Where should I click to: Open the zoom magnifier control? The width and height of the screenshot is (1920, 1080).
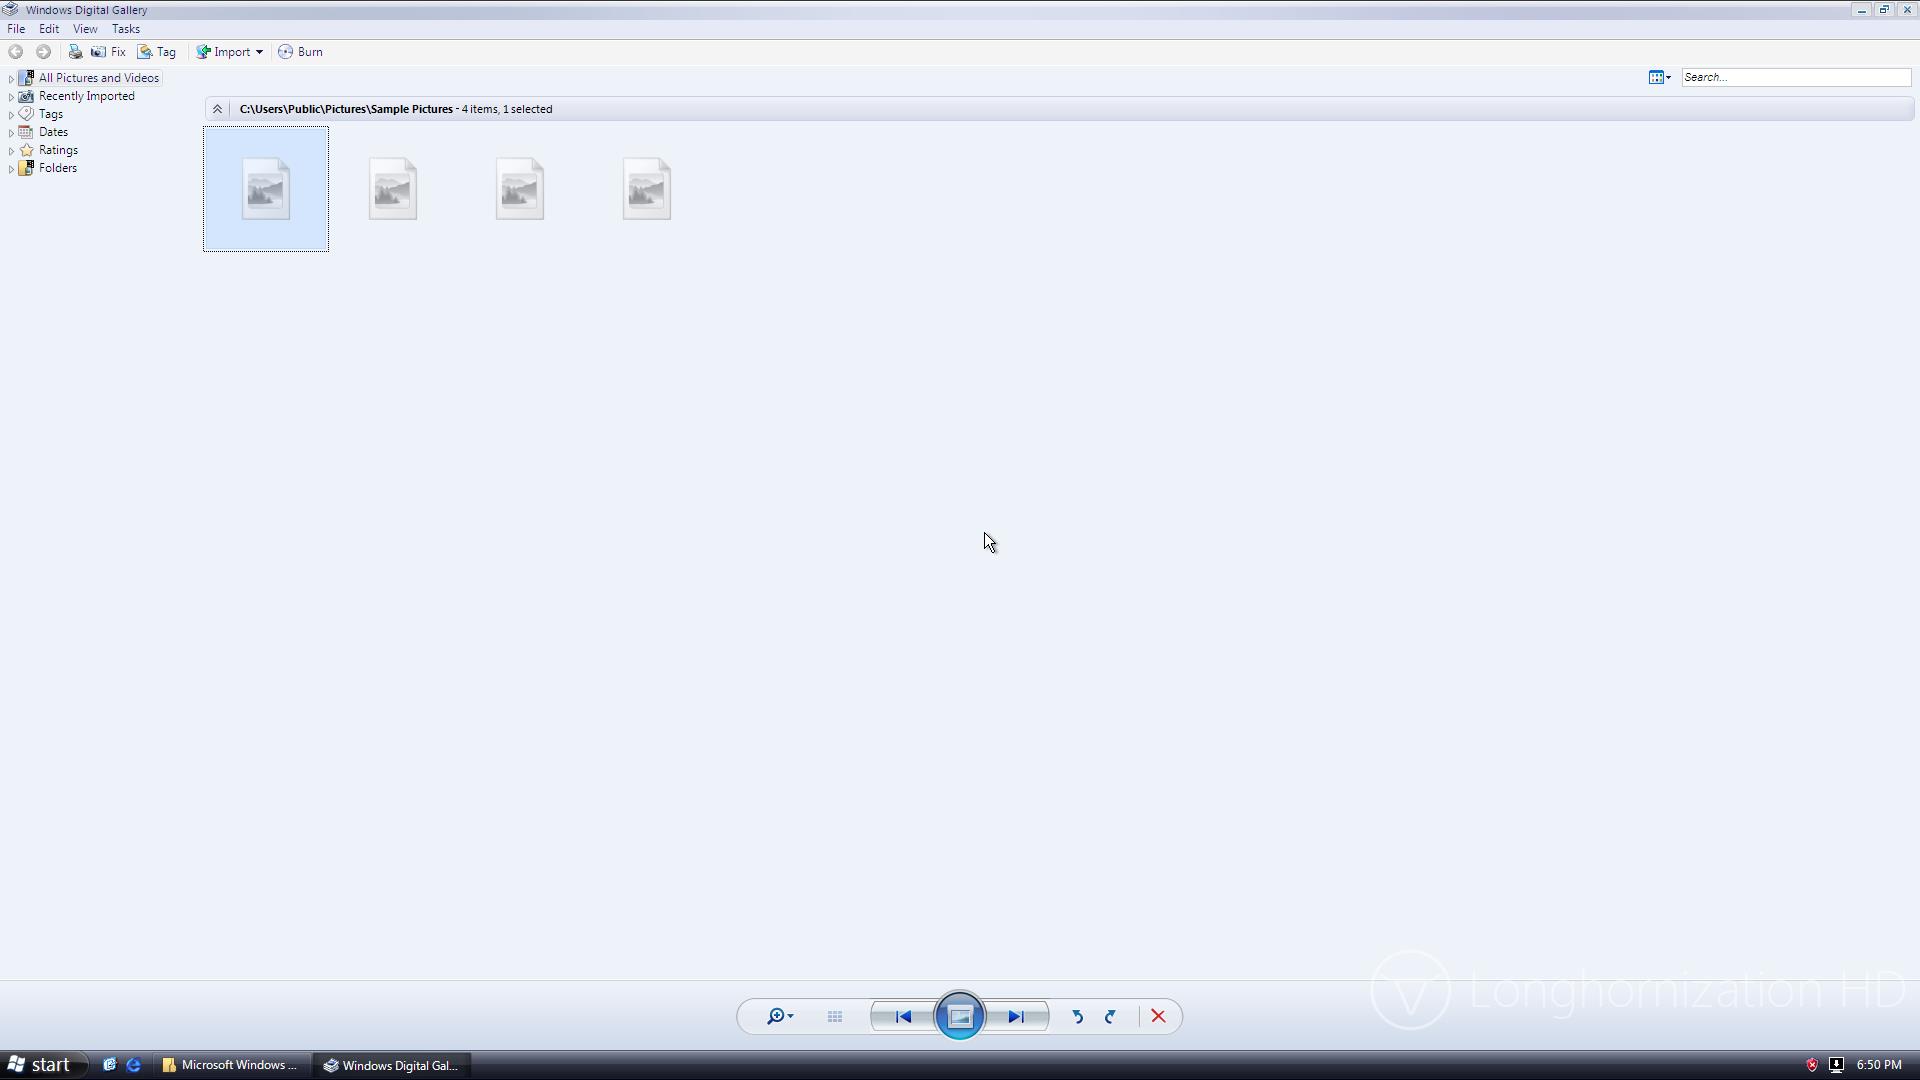click(x=779, y=1017)
